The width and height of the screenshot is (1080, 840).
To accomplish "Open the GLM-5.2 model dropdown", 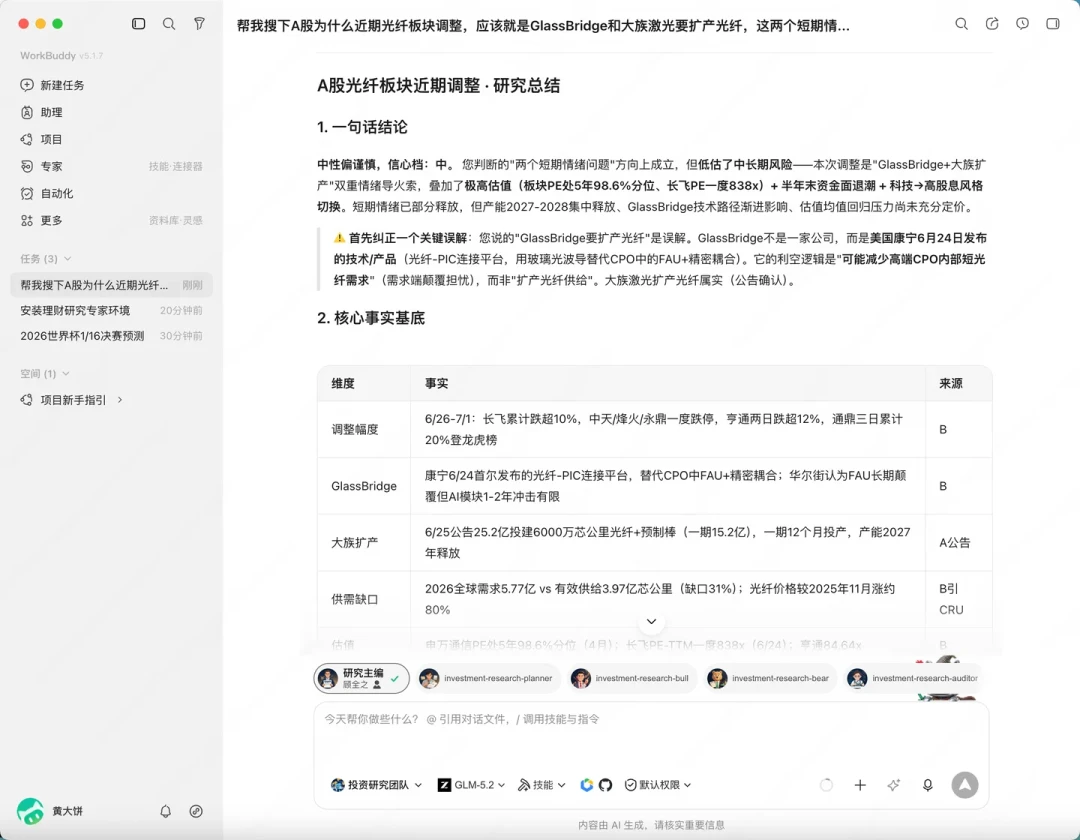I will [472, 785].
